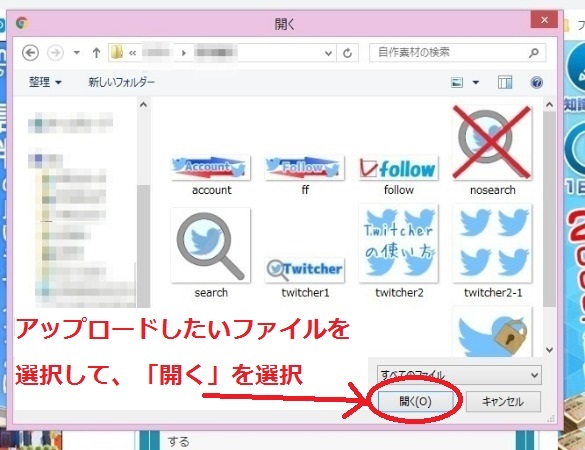Expand the address bar history dropdown
This screenshot has width=585, height=450.
point(328,53)
